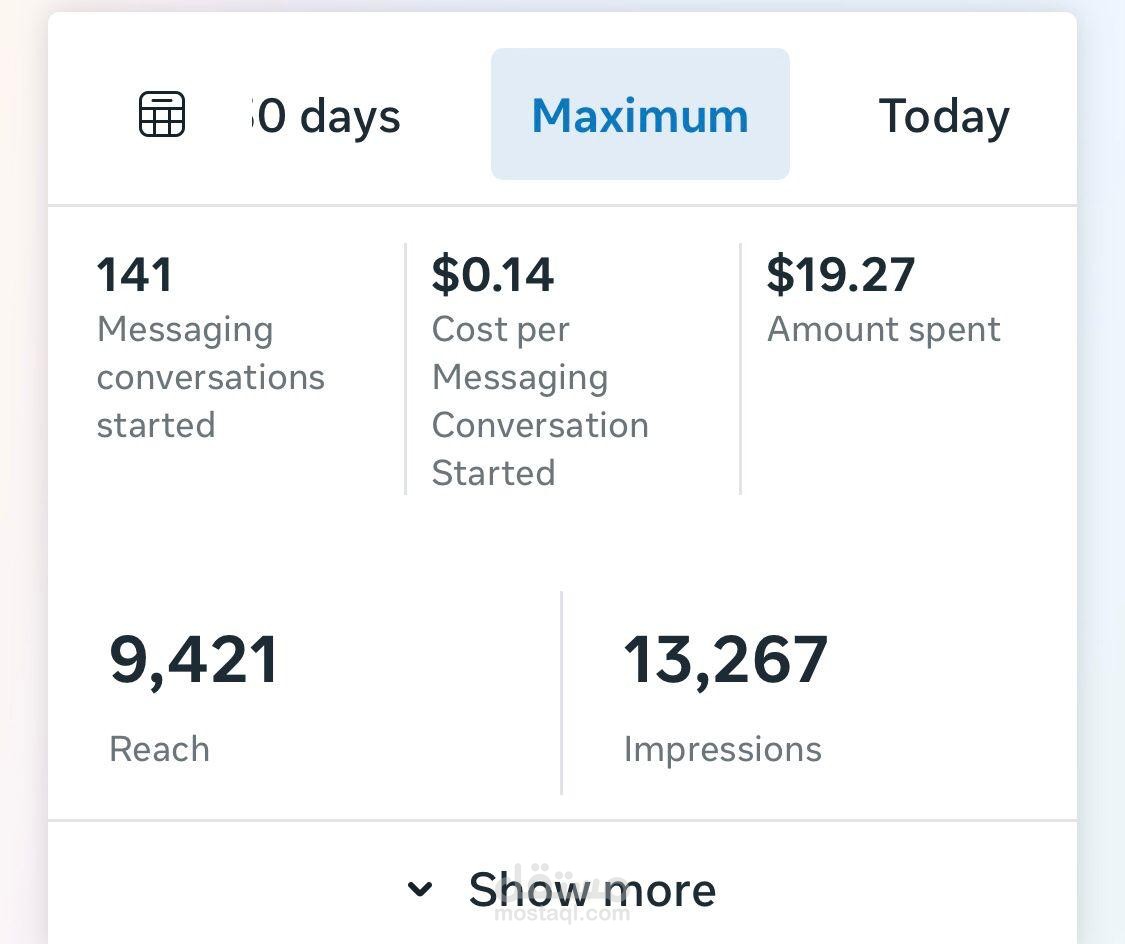Select the Maximum date range tab
Screen dimensions: 1125x944
pyautogui.click(x=640, y=114)
